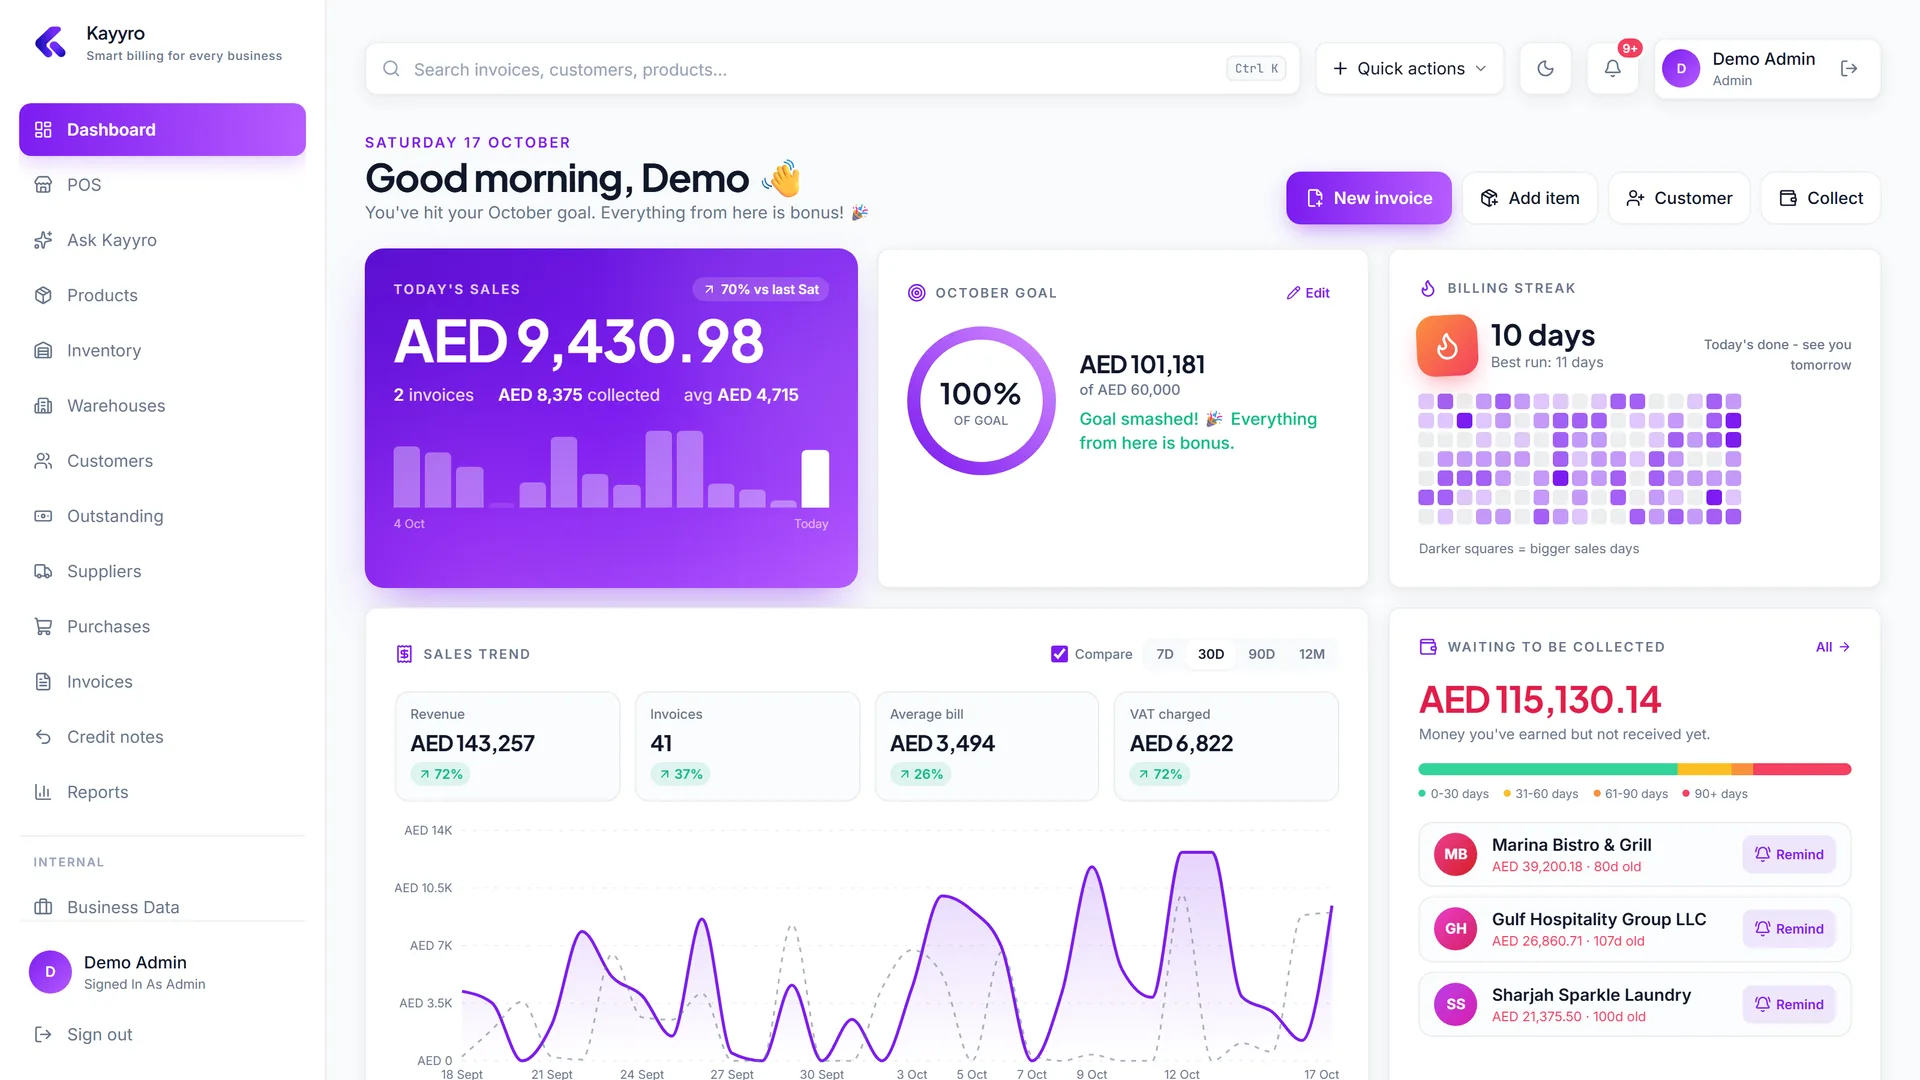Click Sign out in sidebar
This screenshot has width=1920, height=1080.
point(83,1035)
